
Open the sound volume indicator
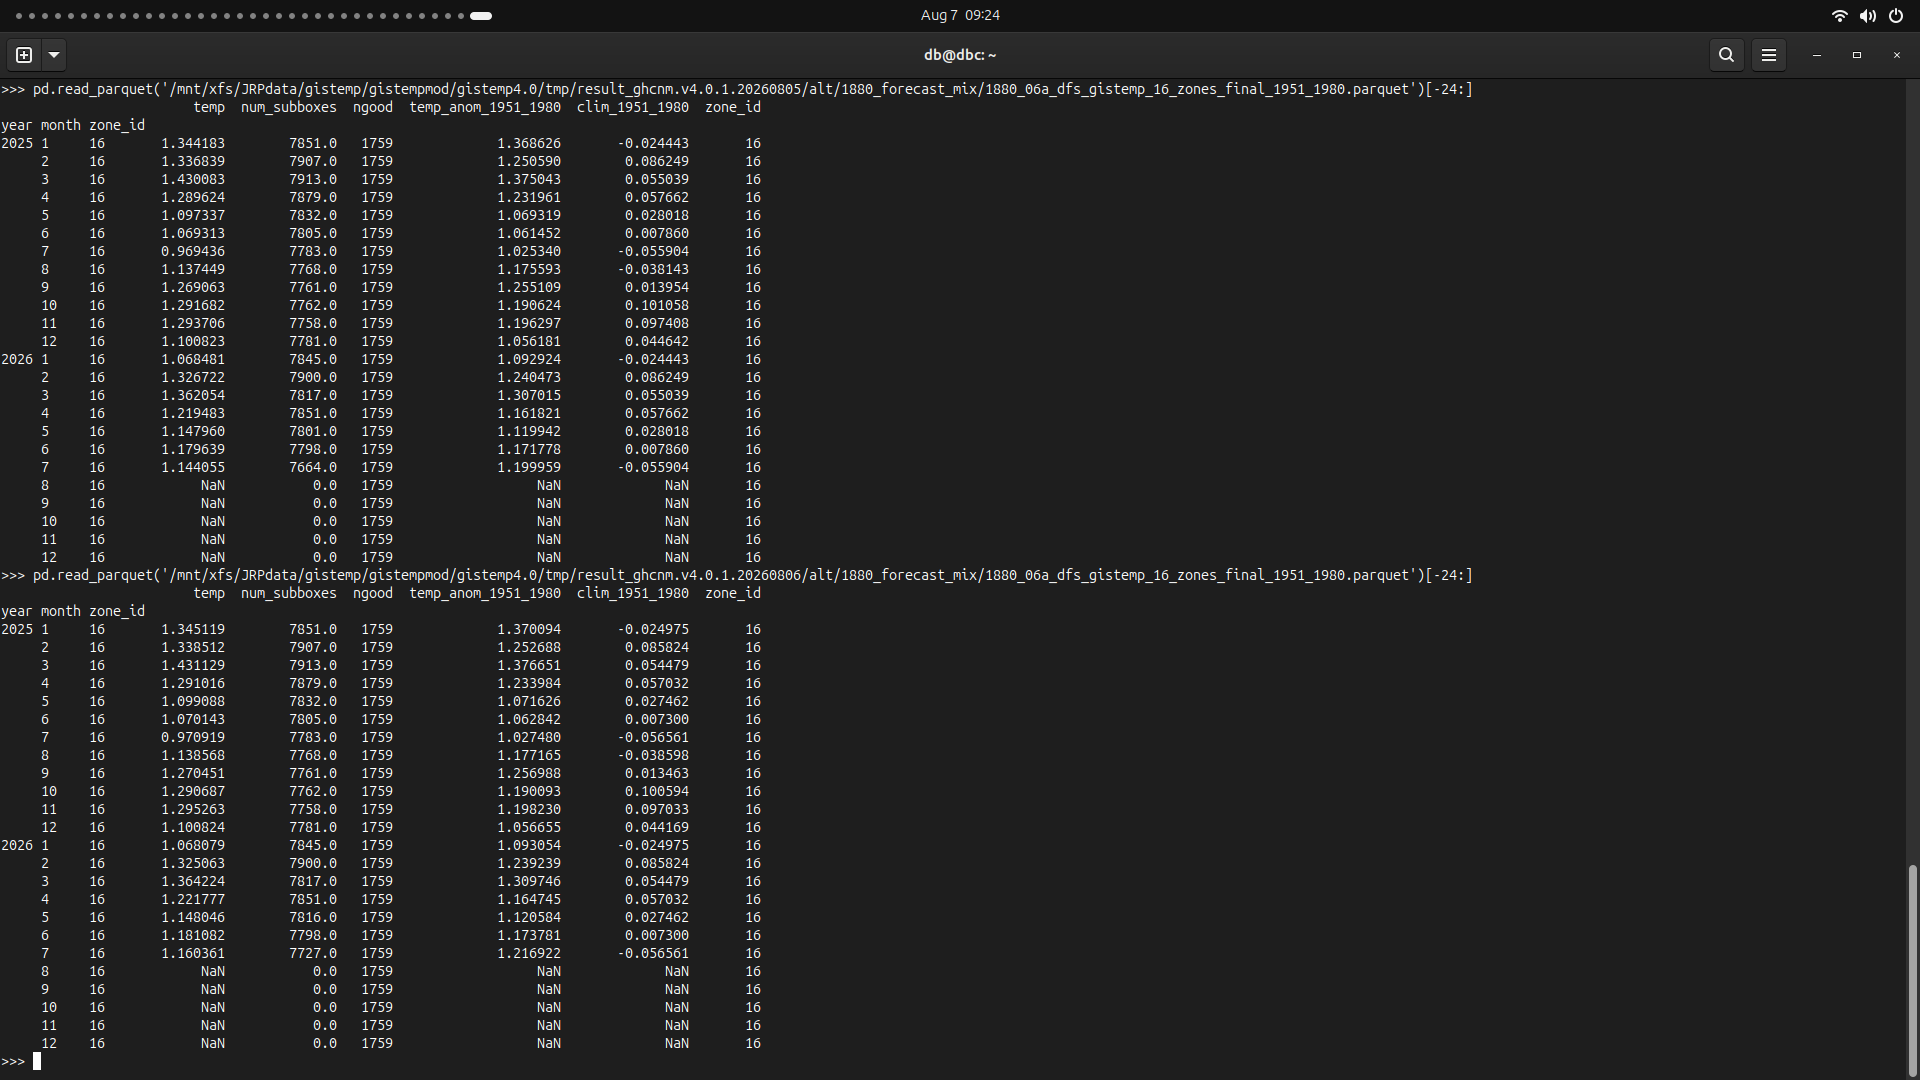(x=1867, y=16)
